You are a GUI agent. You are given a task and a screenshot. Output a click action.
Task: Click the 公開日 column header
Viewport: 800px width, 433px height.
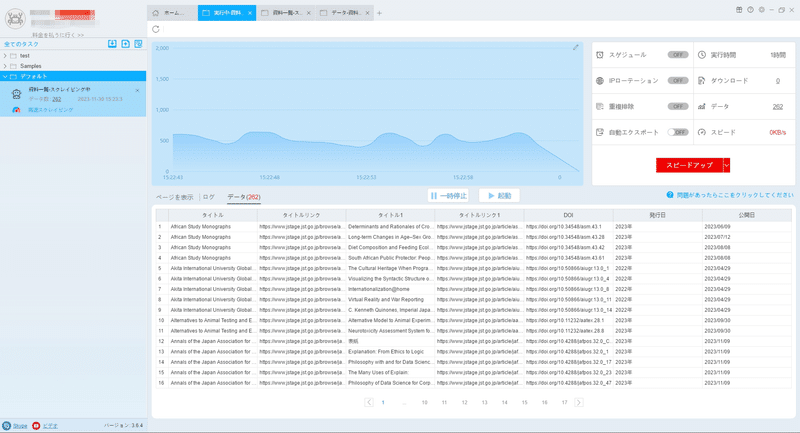pyautogui.click(x=746, y=215)
